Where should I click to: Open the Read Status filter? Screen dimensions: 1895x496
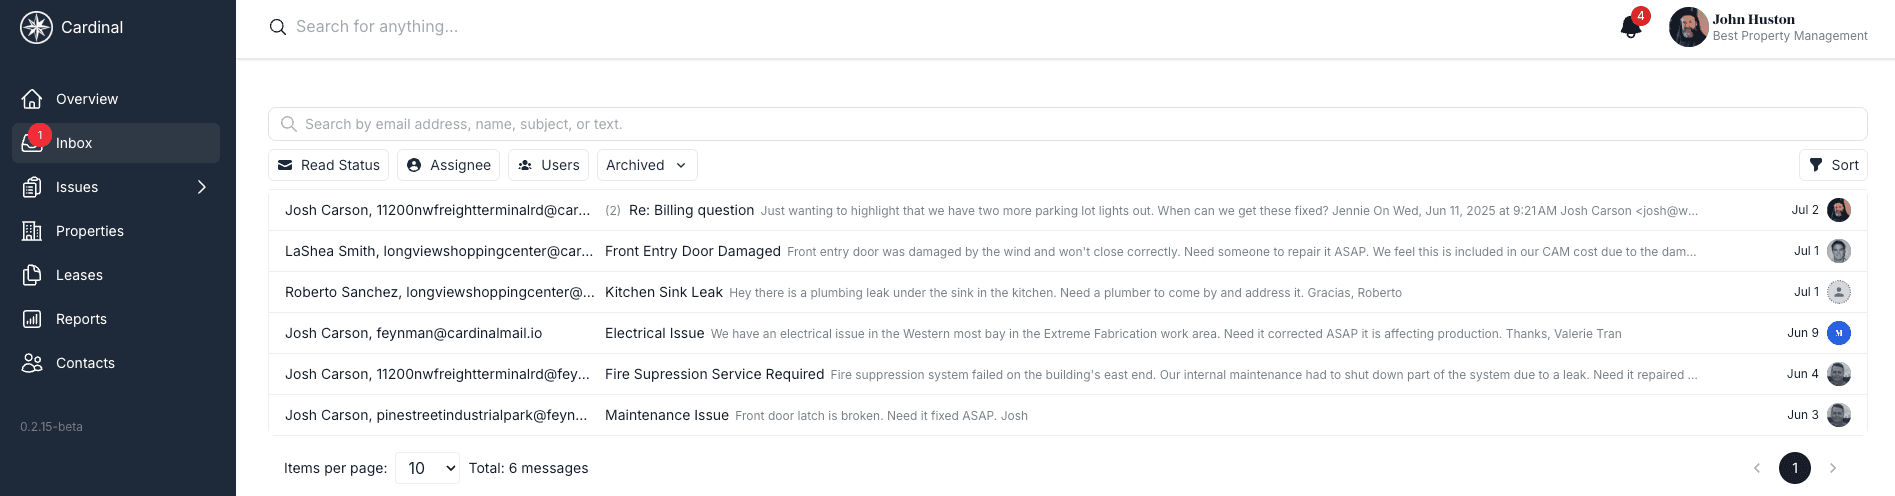(329, 165)
